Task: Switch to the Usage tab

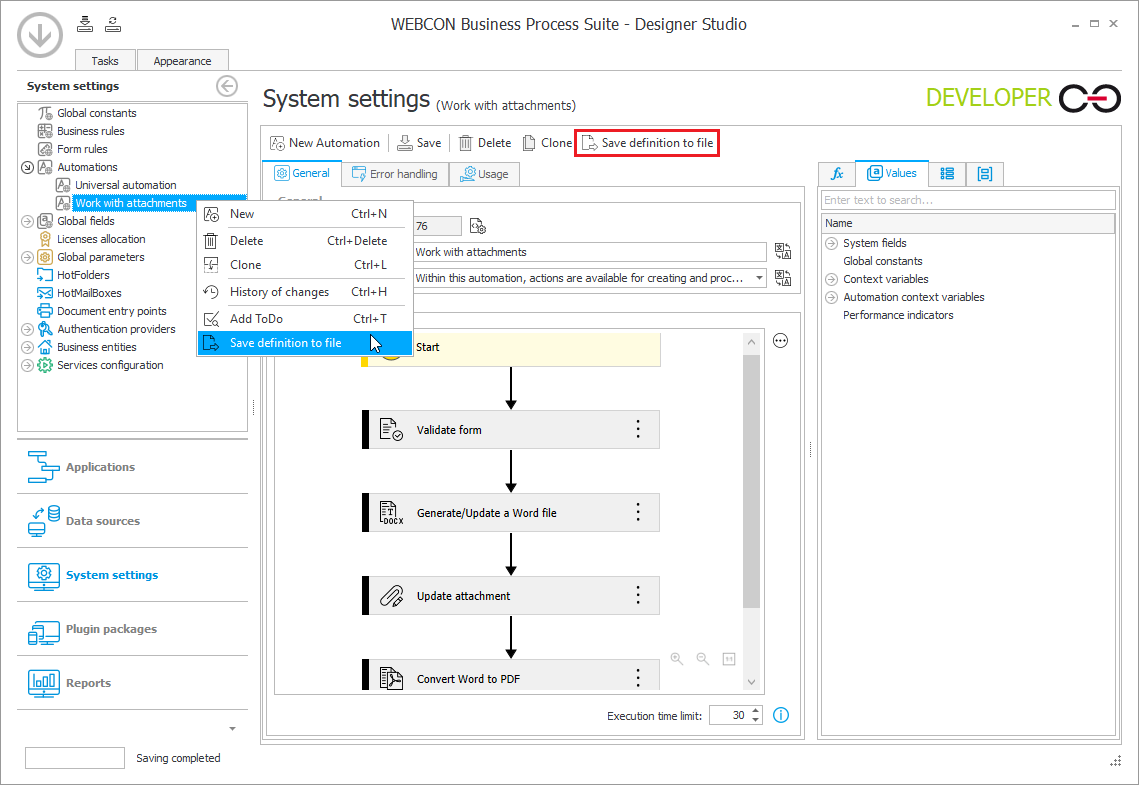Action: coord(485,174)
